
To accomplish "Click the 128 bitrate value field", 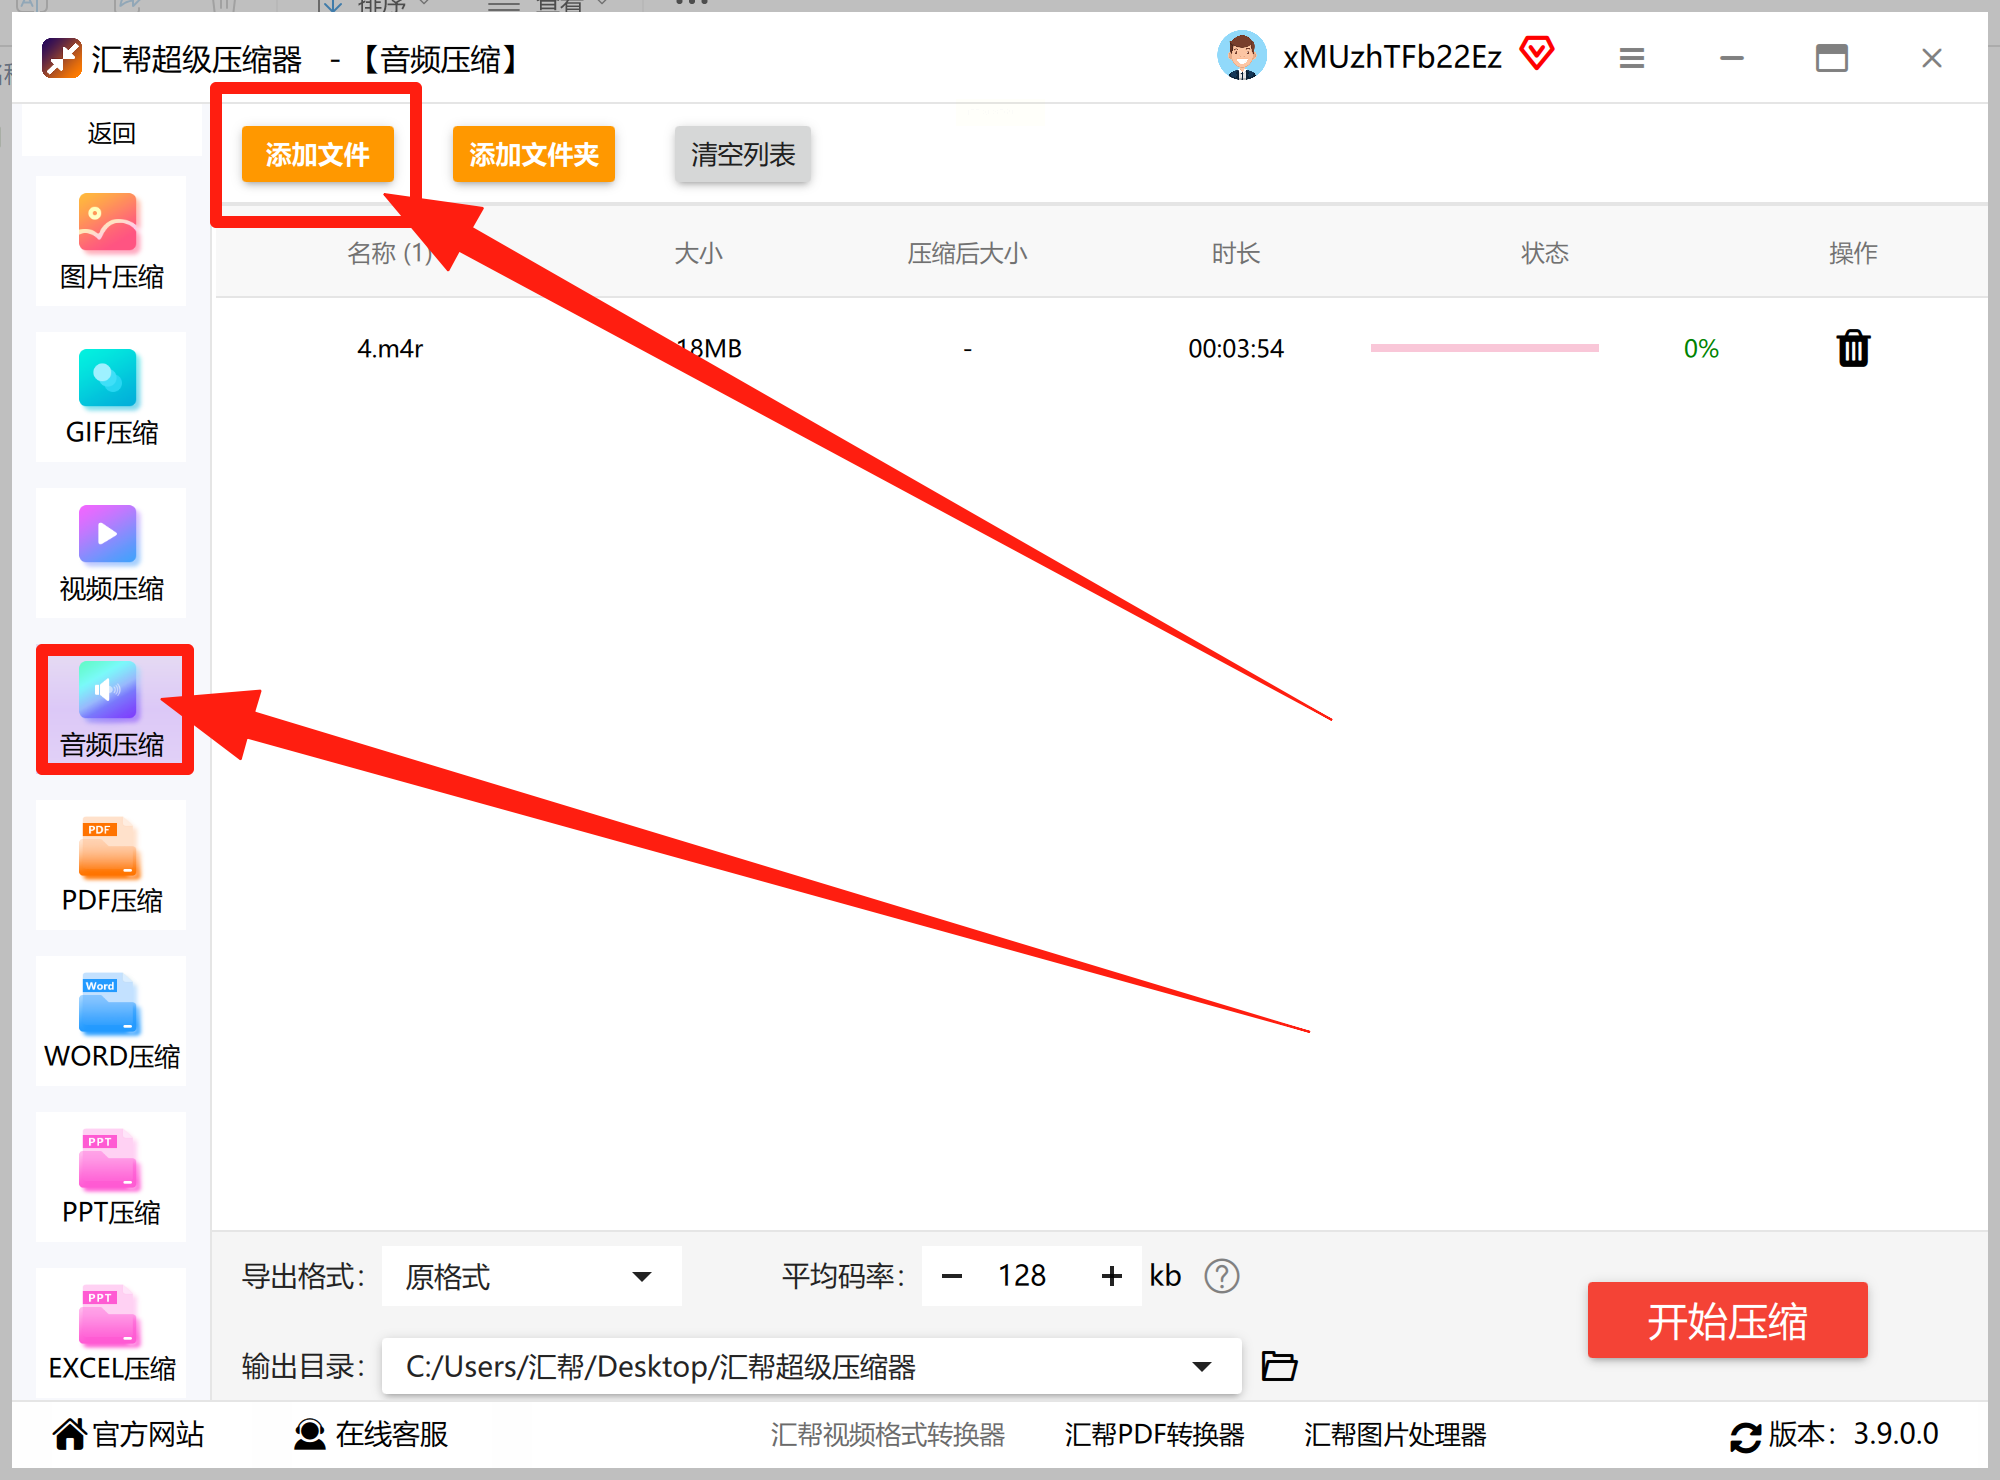I will click(1022, 1276).
